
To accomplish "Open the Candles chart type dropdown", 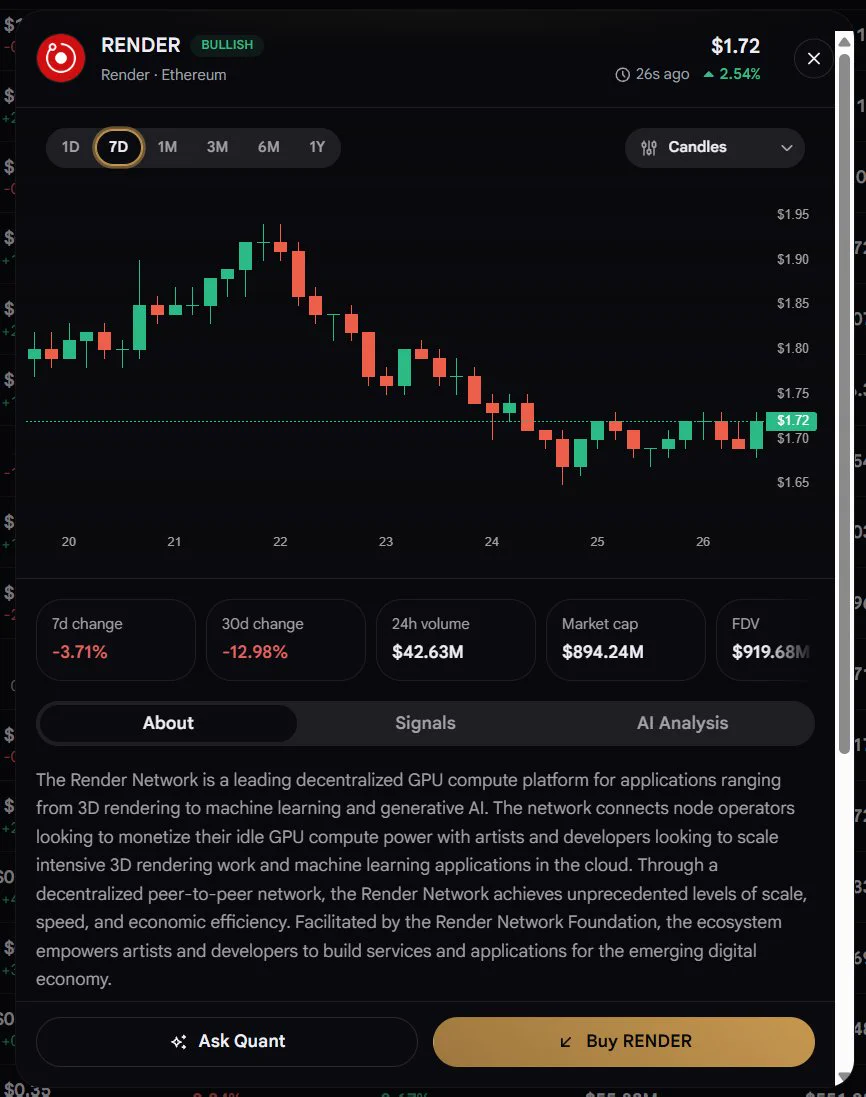I will (x=714, y=148).
